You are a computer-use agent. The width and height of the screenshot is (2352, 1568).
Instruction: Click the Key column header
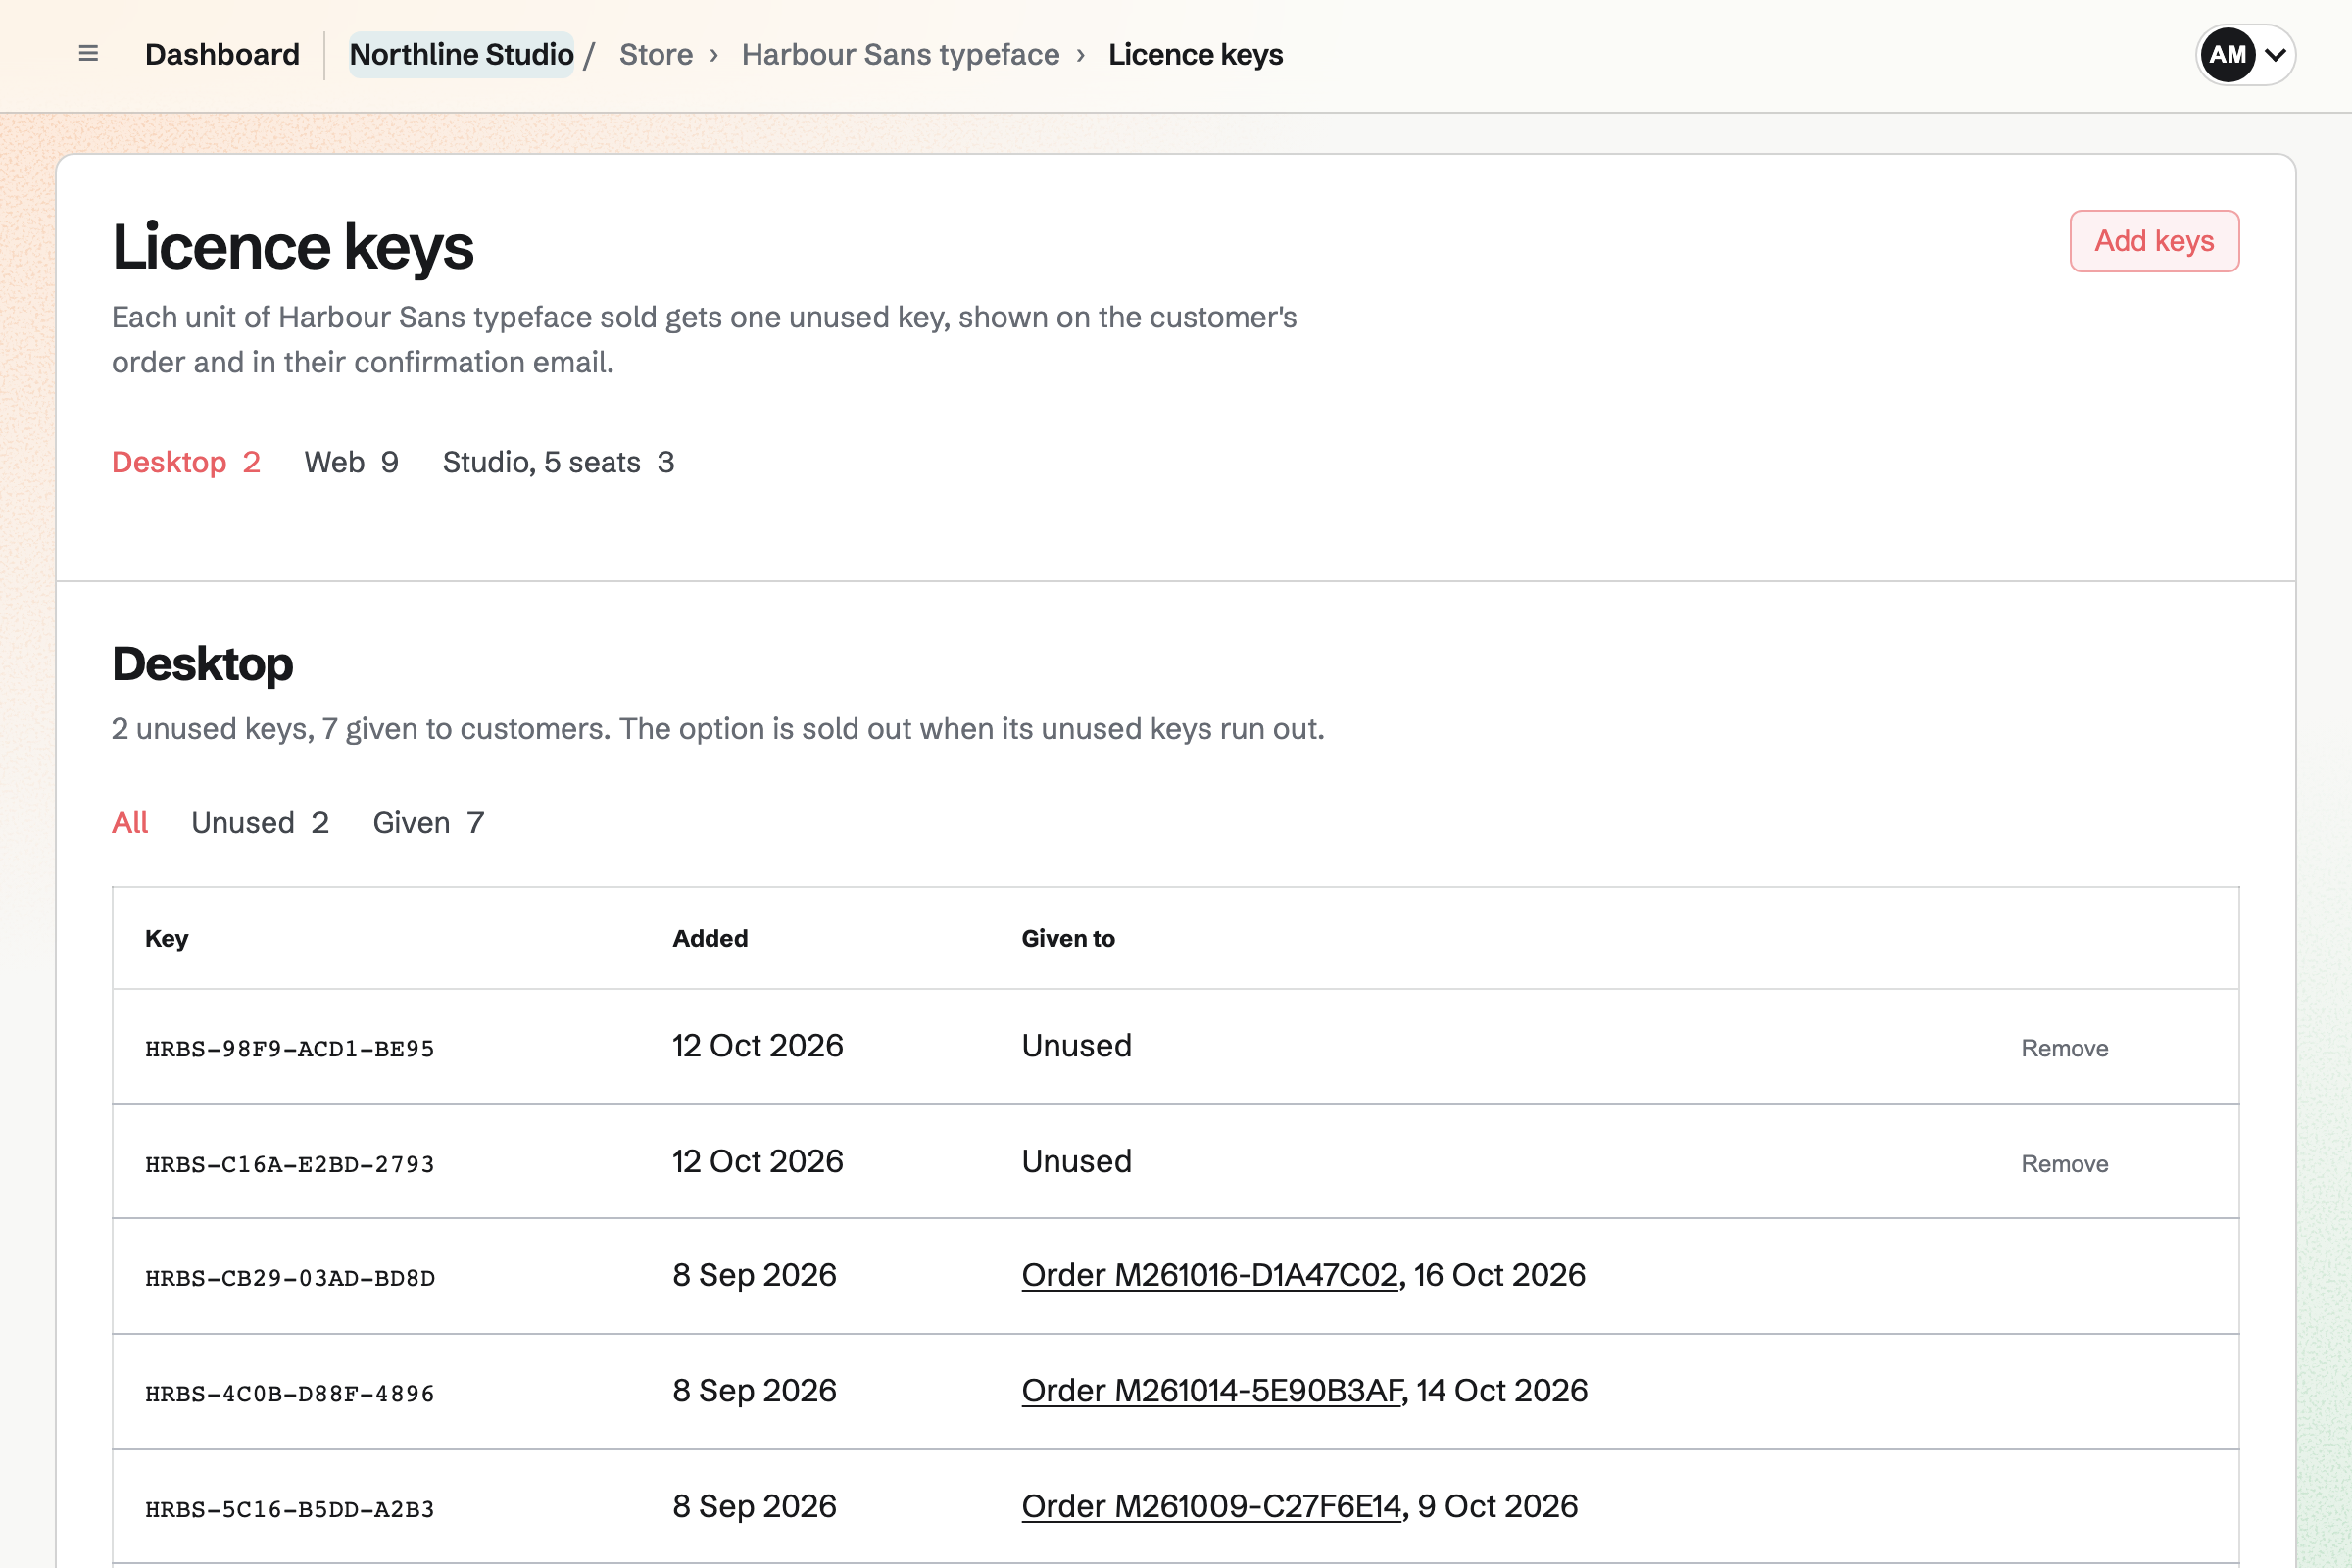(166, 938)
